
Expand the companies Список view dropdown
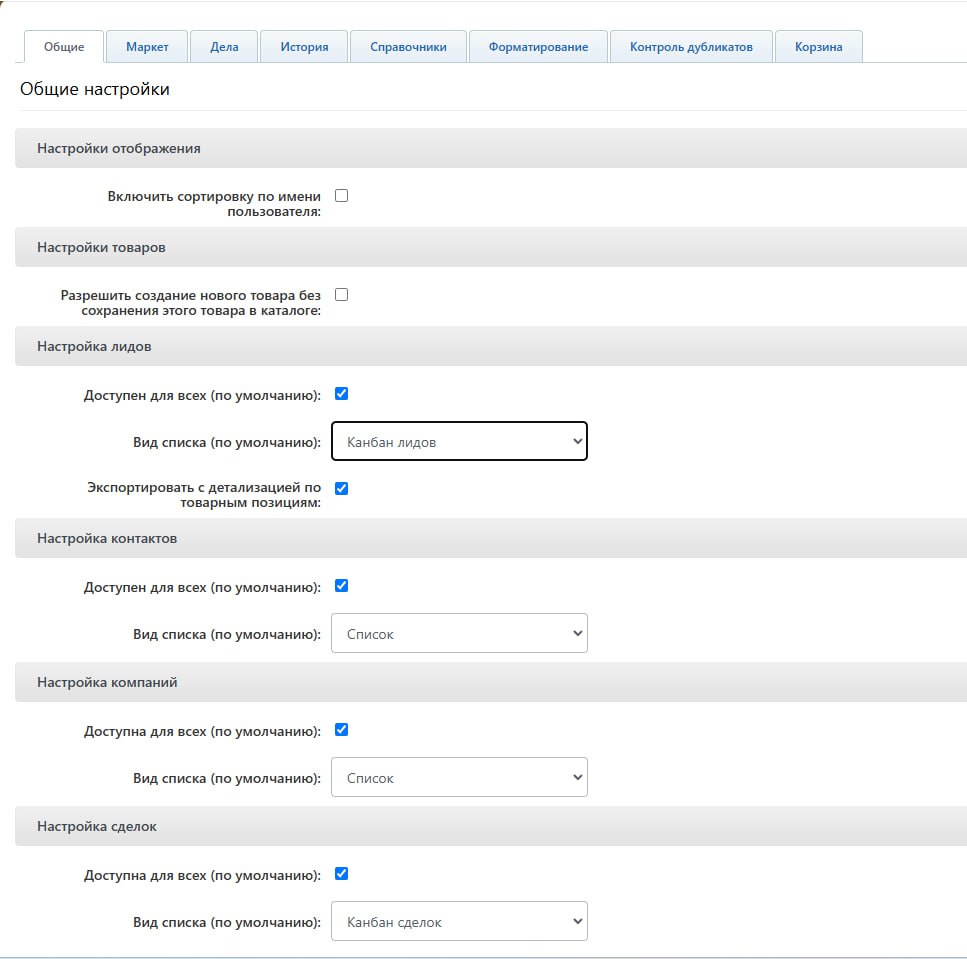tap(459, 777)
